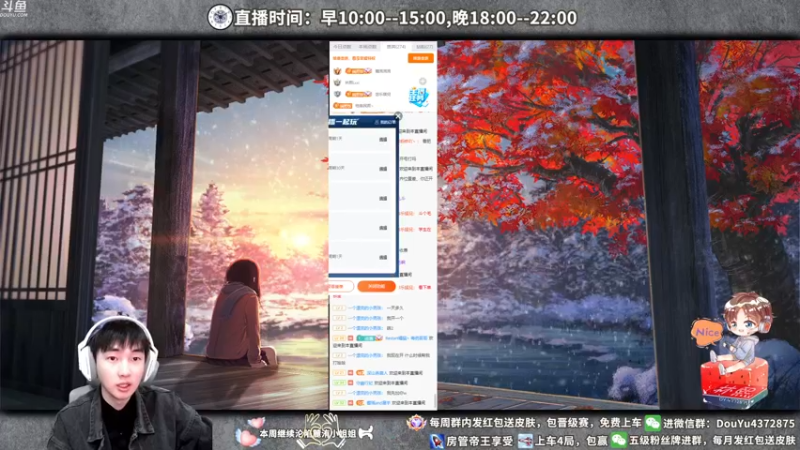
Task: Click the blue sticker graphic in the rank panel
Action: (418, 96)
